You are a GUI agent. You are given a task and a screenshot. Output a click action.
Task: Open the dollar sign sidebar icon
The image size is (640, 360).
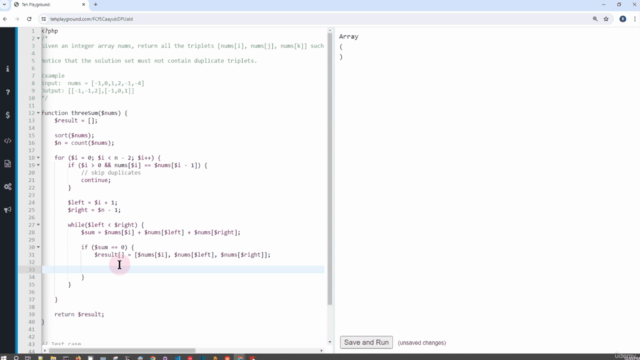click(8, 115)
